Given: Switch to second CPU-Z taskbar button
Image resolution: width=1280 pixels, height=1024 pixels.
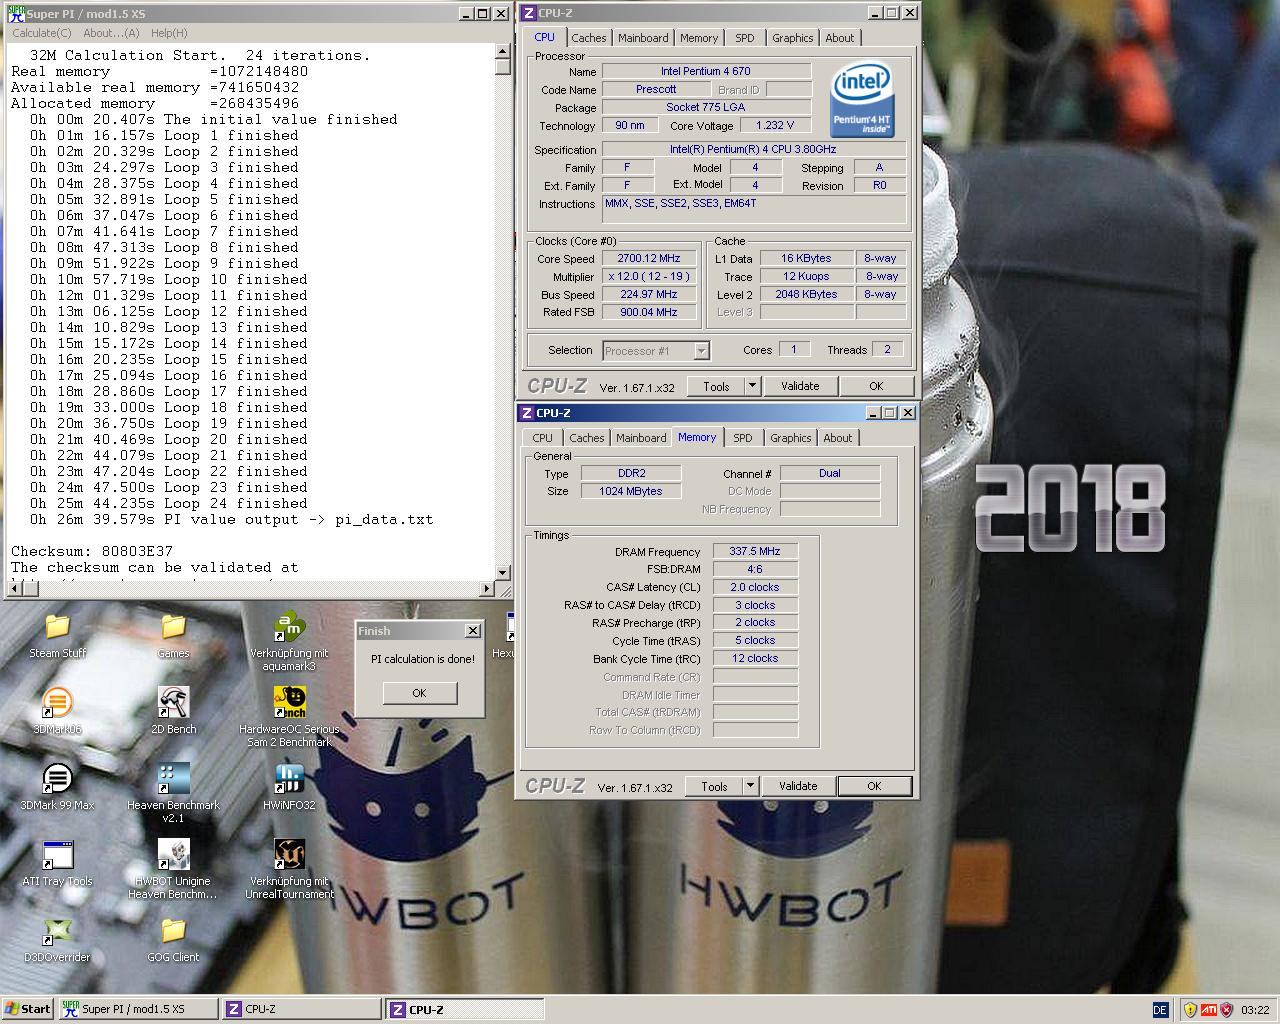Looking at the screenshot, I should coord(465,1009).
